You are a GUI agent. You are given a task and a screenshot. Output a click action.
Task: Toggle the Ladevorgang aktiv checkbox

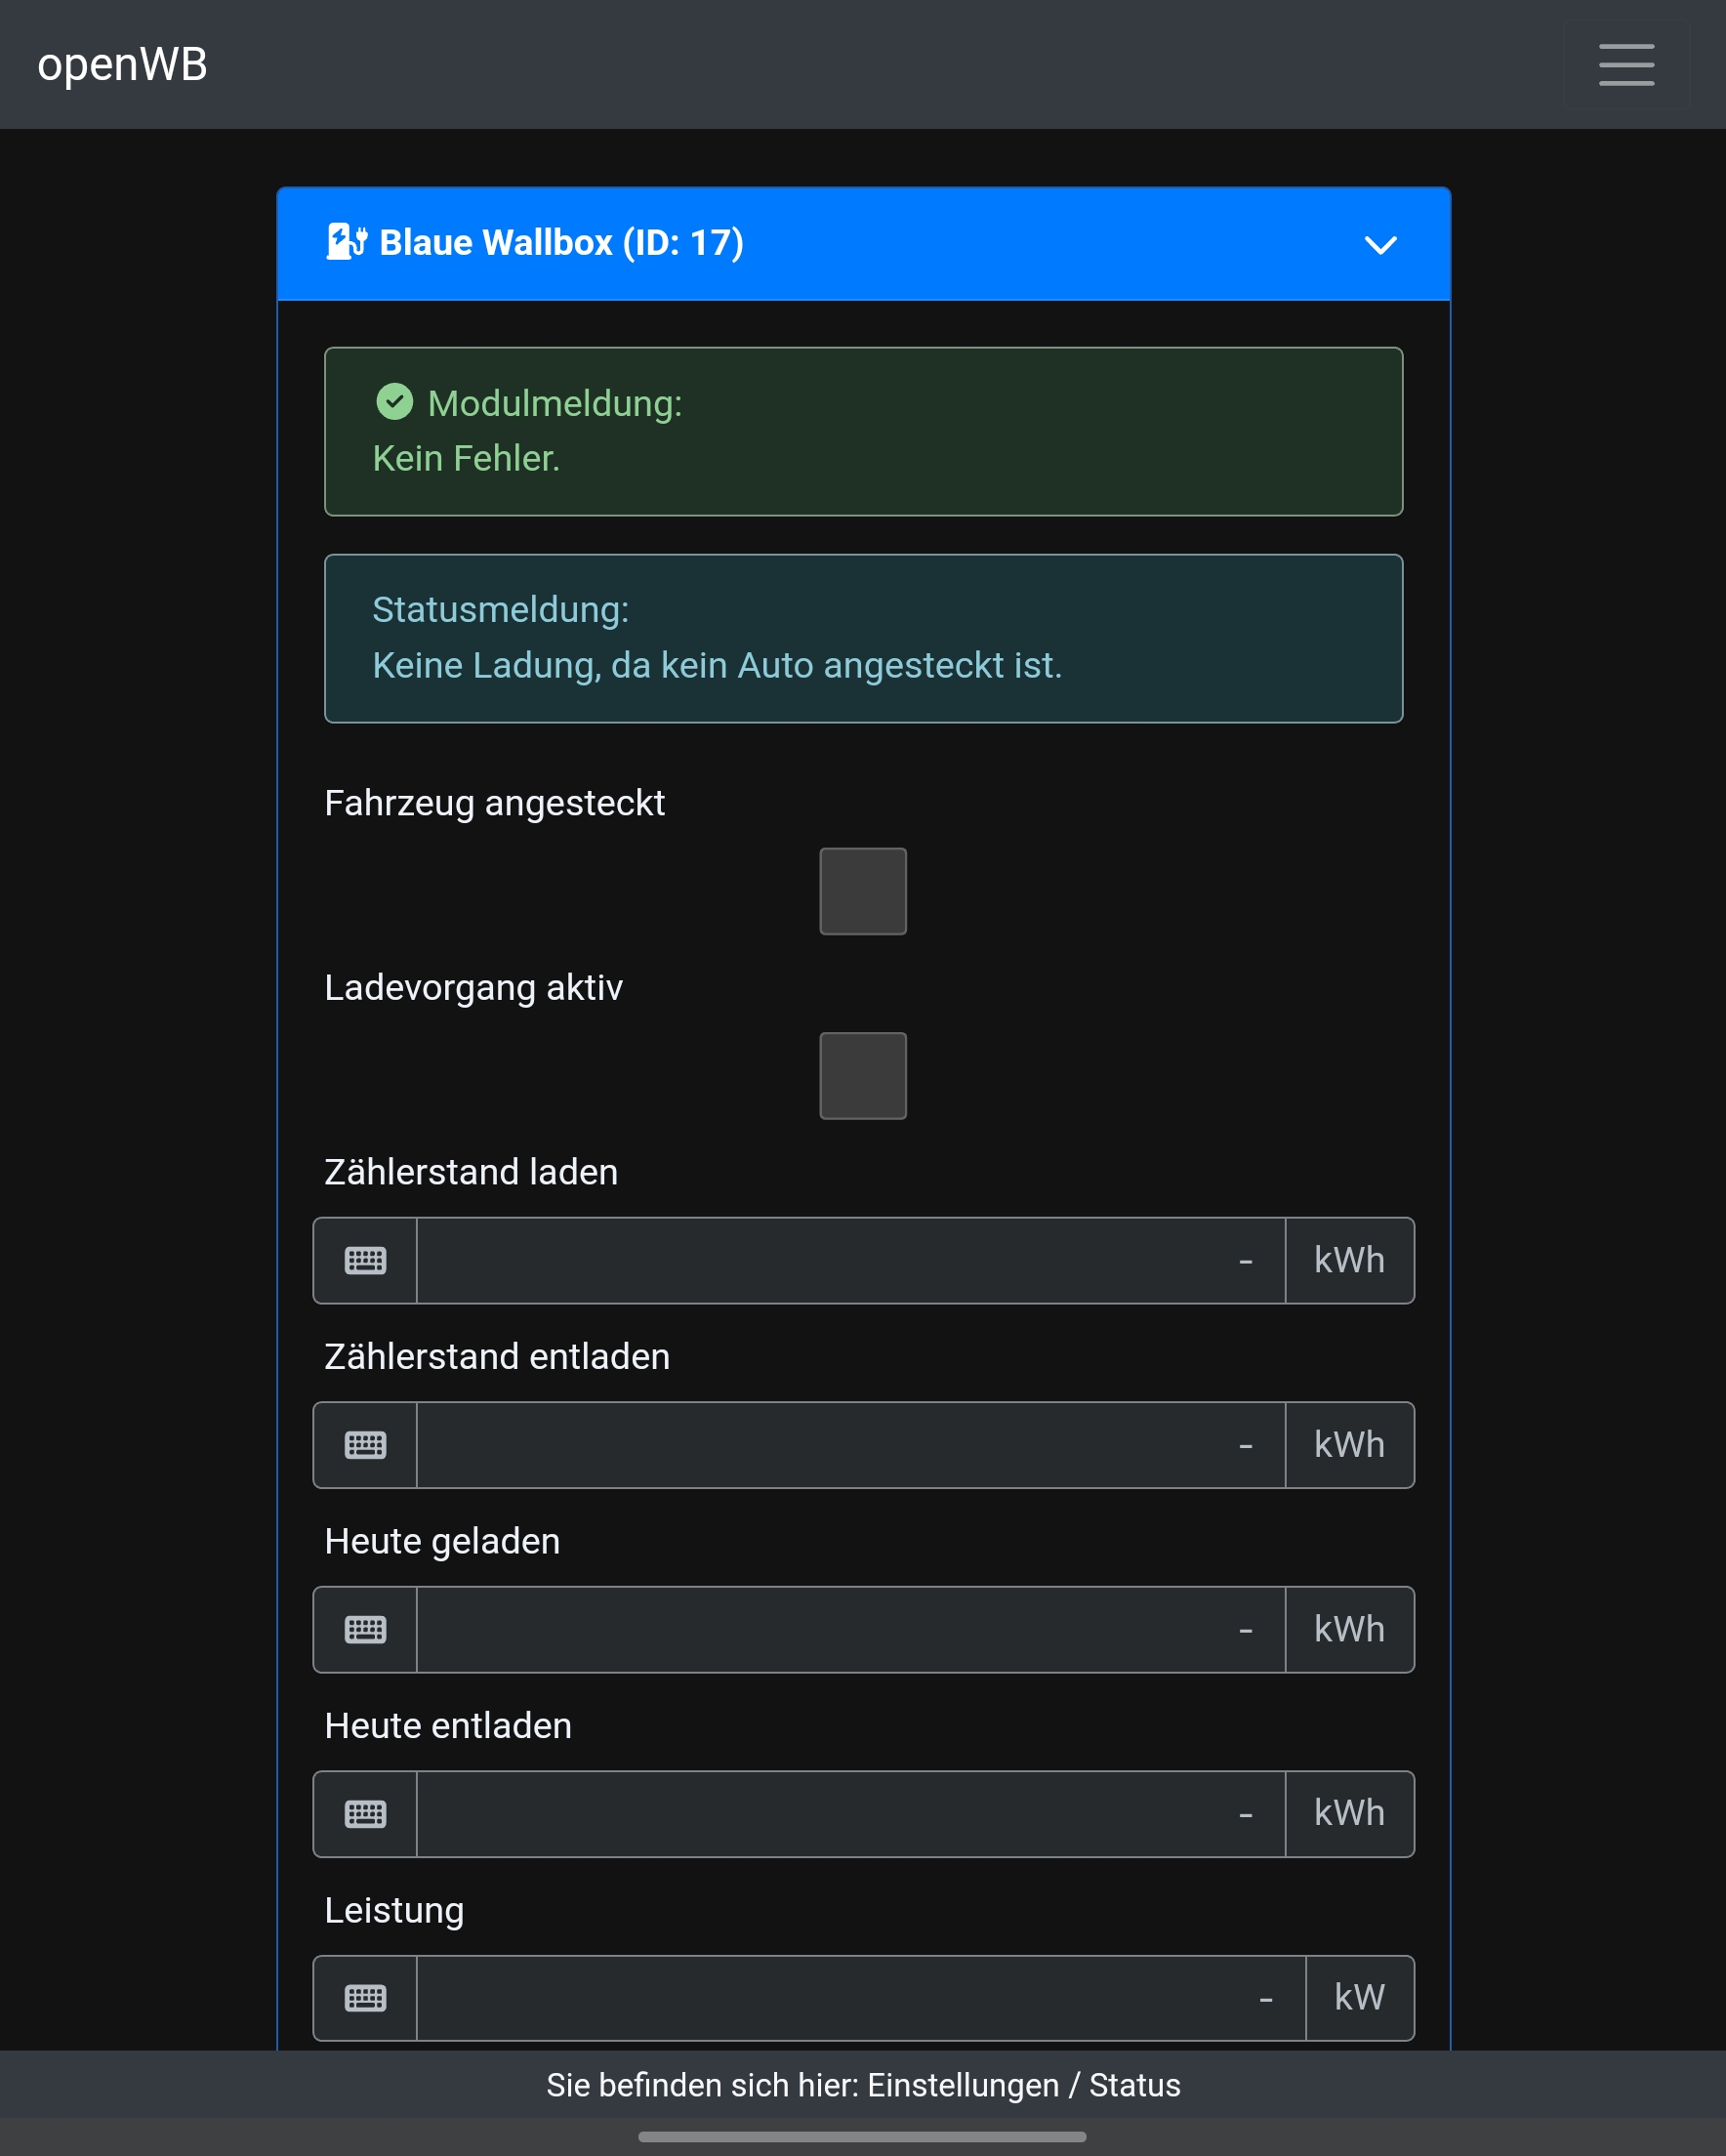click(863, 1076)
